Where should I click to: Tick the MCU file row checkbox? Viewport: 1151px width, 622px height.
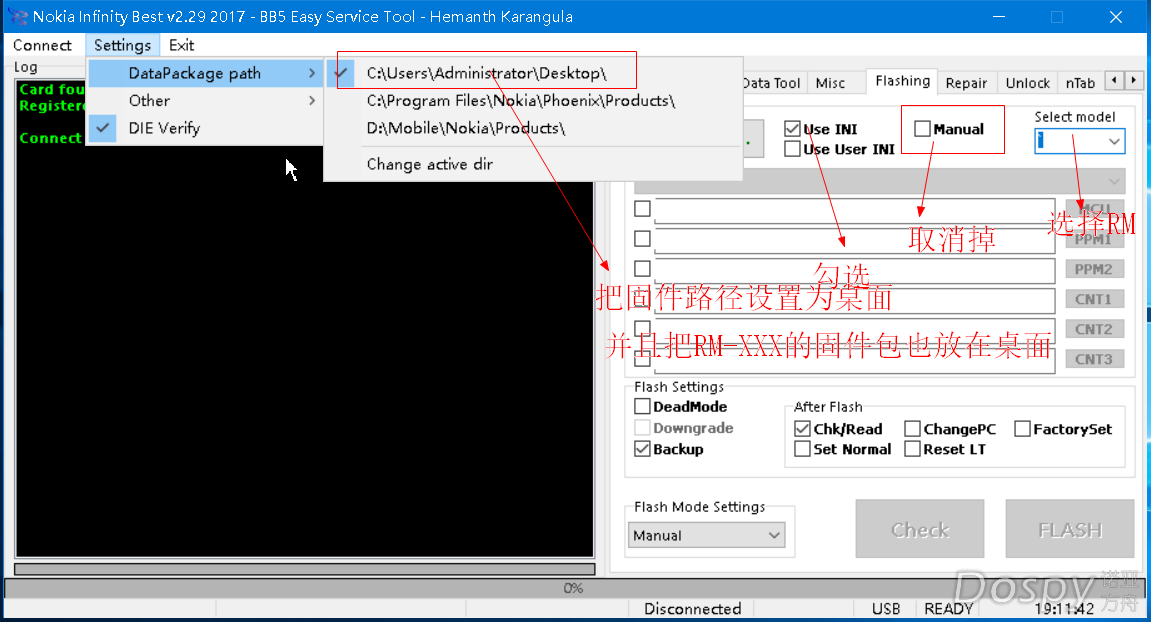(642, 209)
